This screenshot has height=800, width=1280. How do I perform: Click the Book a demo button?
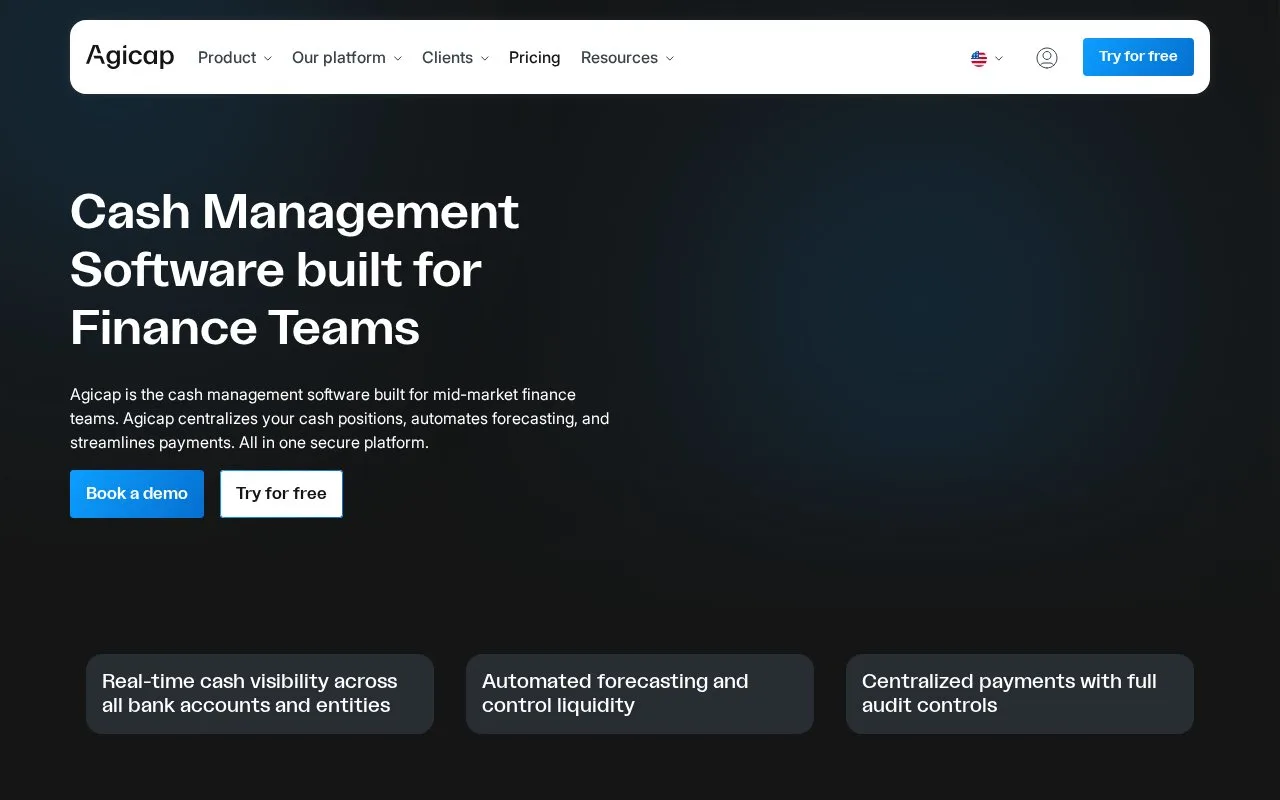coord(137,494)
